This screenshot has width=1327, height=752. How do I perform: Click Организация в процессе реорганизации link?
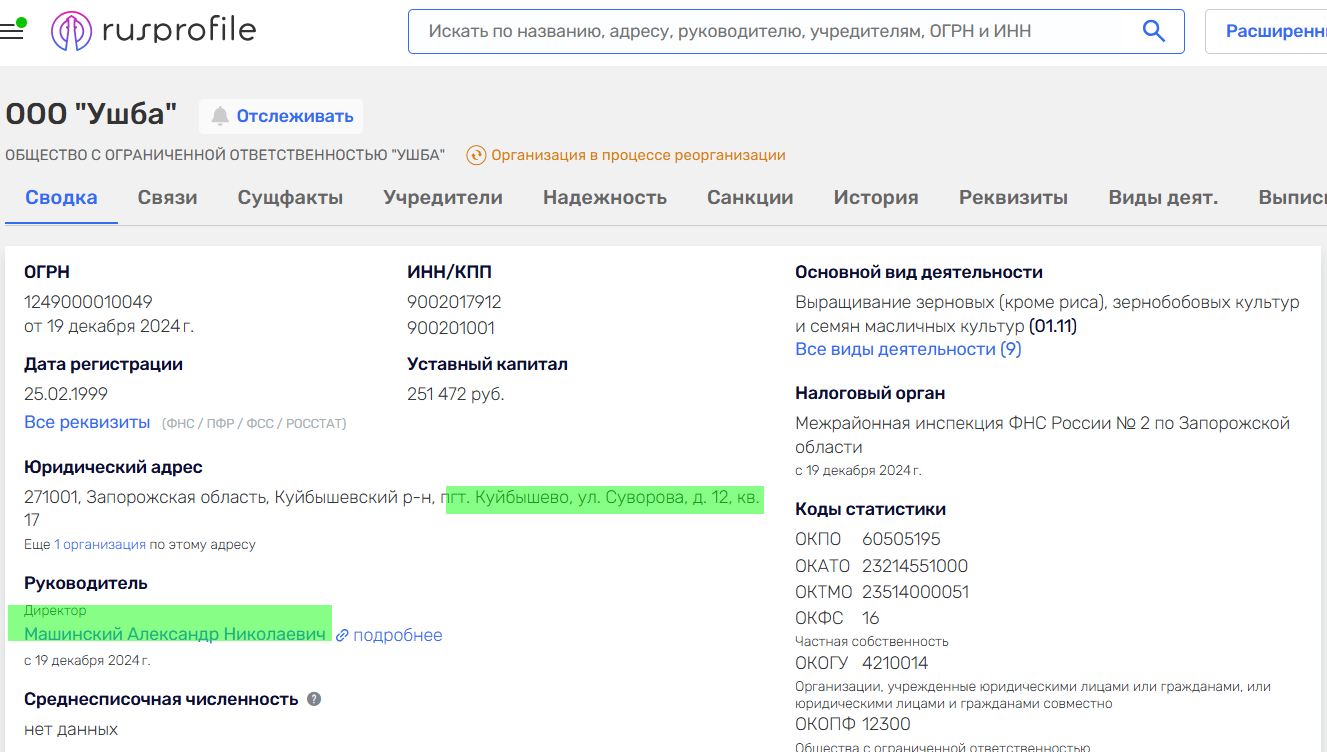point(638,155)
